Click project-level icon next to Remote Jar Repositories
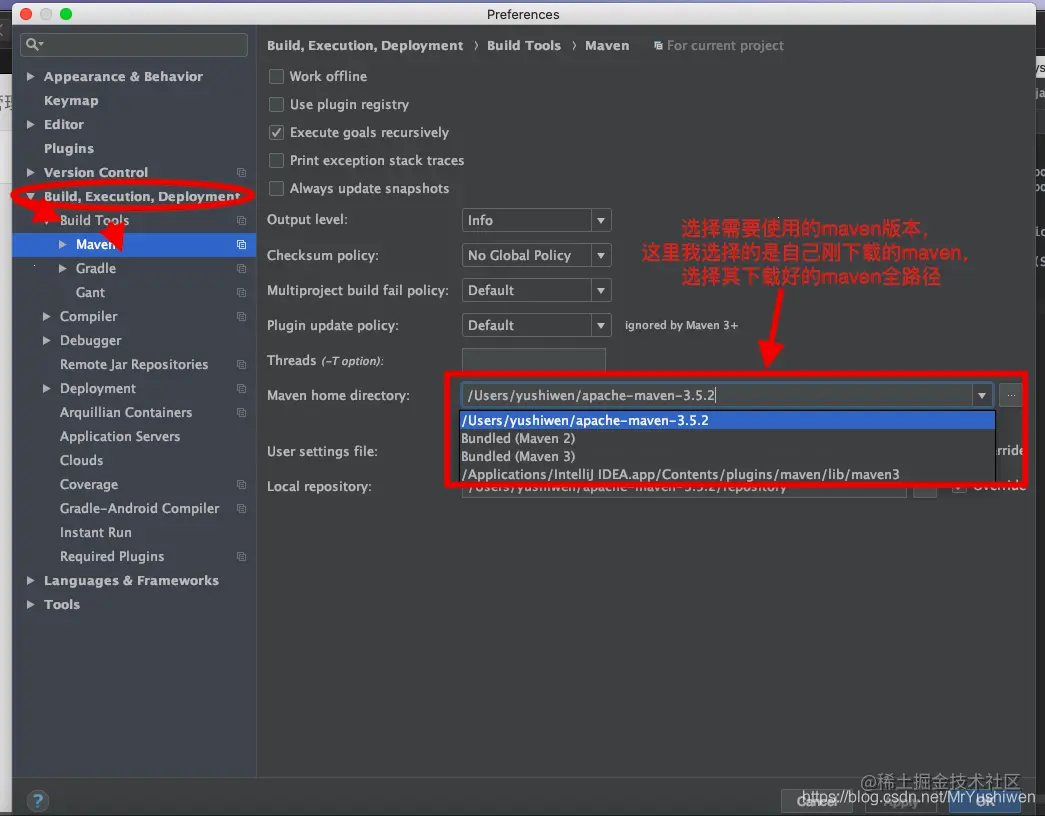 coord(241,365)
